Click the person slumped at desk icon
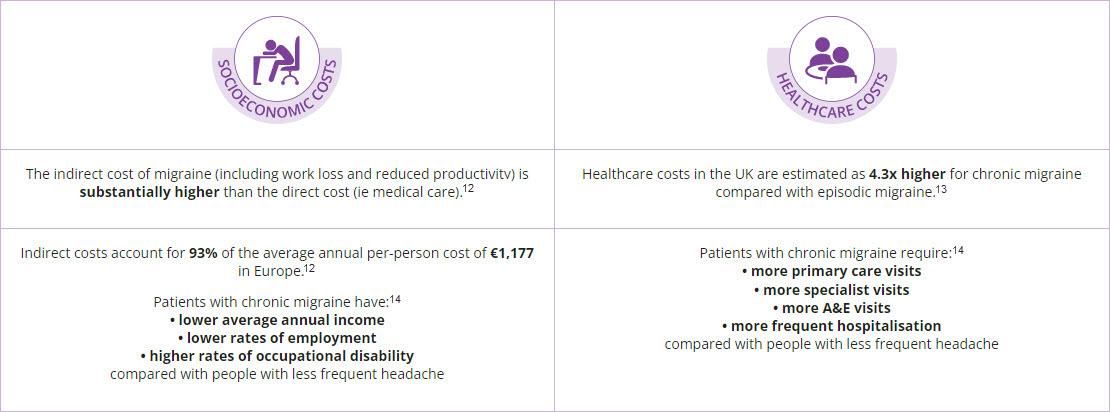This screenshot has width=1110, height=412. point(277,58)
